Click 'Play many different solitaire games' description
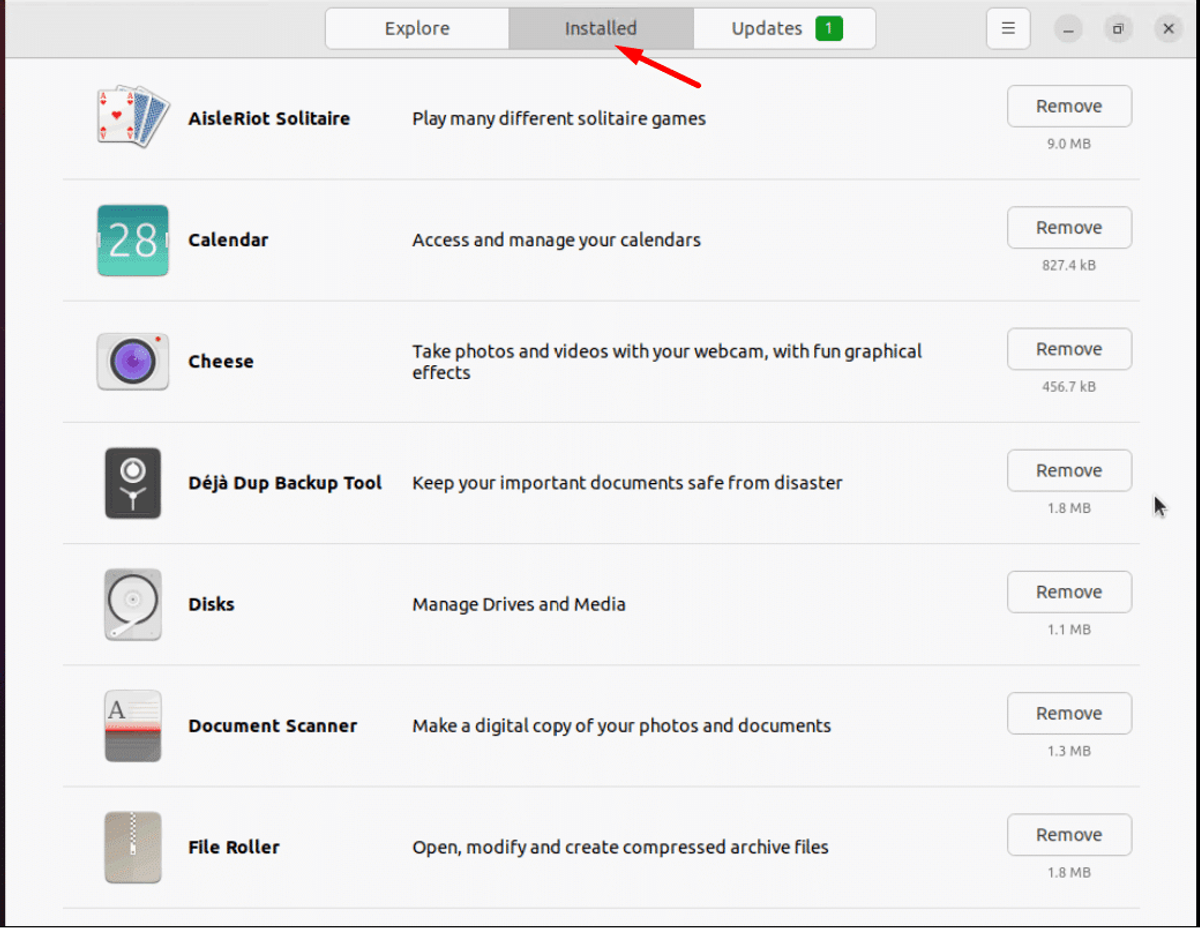The height and width of the screenshot is (928, 1200). tap(559, 118)
